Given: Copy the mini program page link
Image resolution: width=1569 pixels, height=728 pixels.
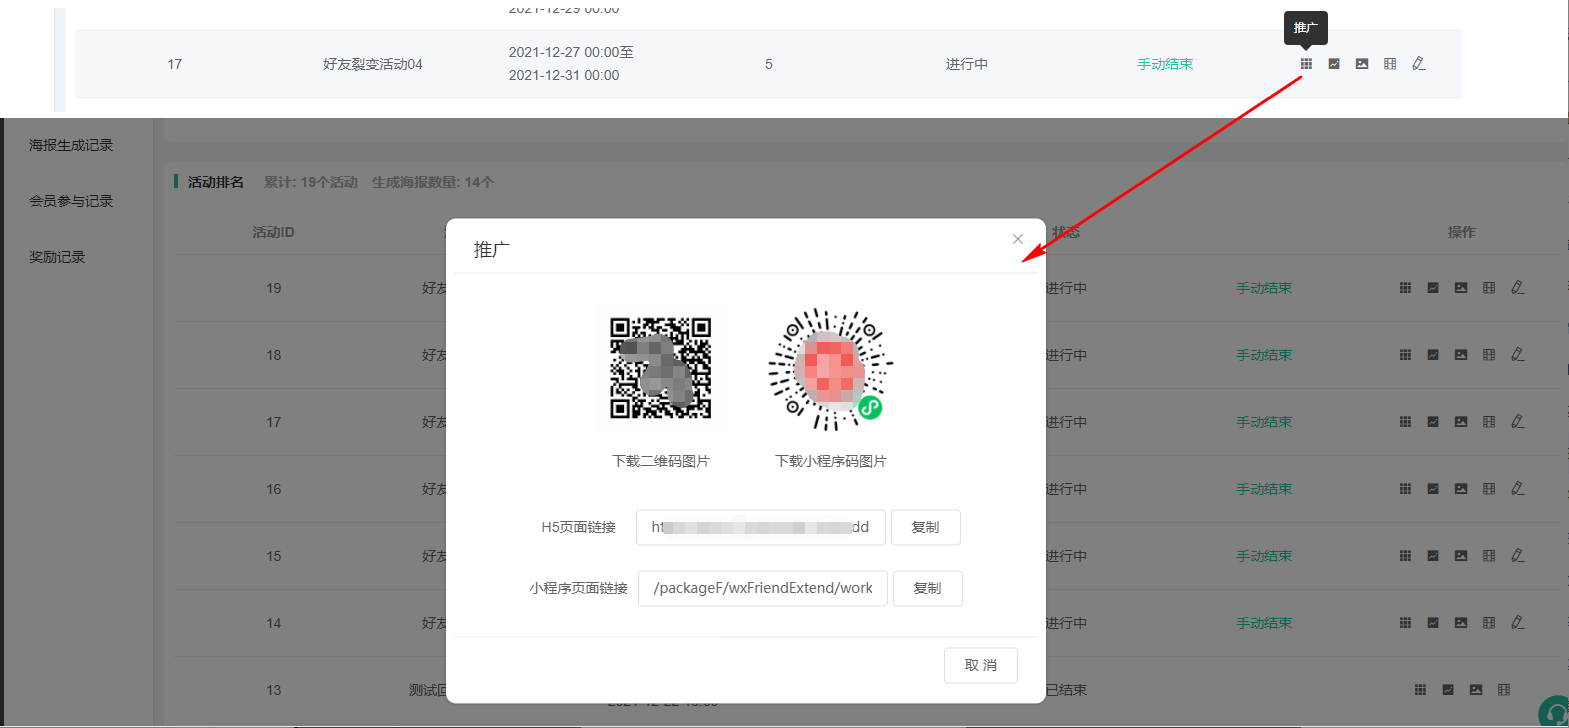Looking at the screenshot, I should pos(927,588).
